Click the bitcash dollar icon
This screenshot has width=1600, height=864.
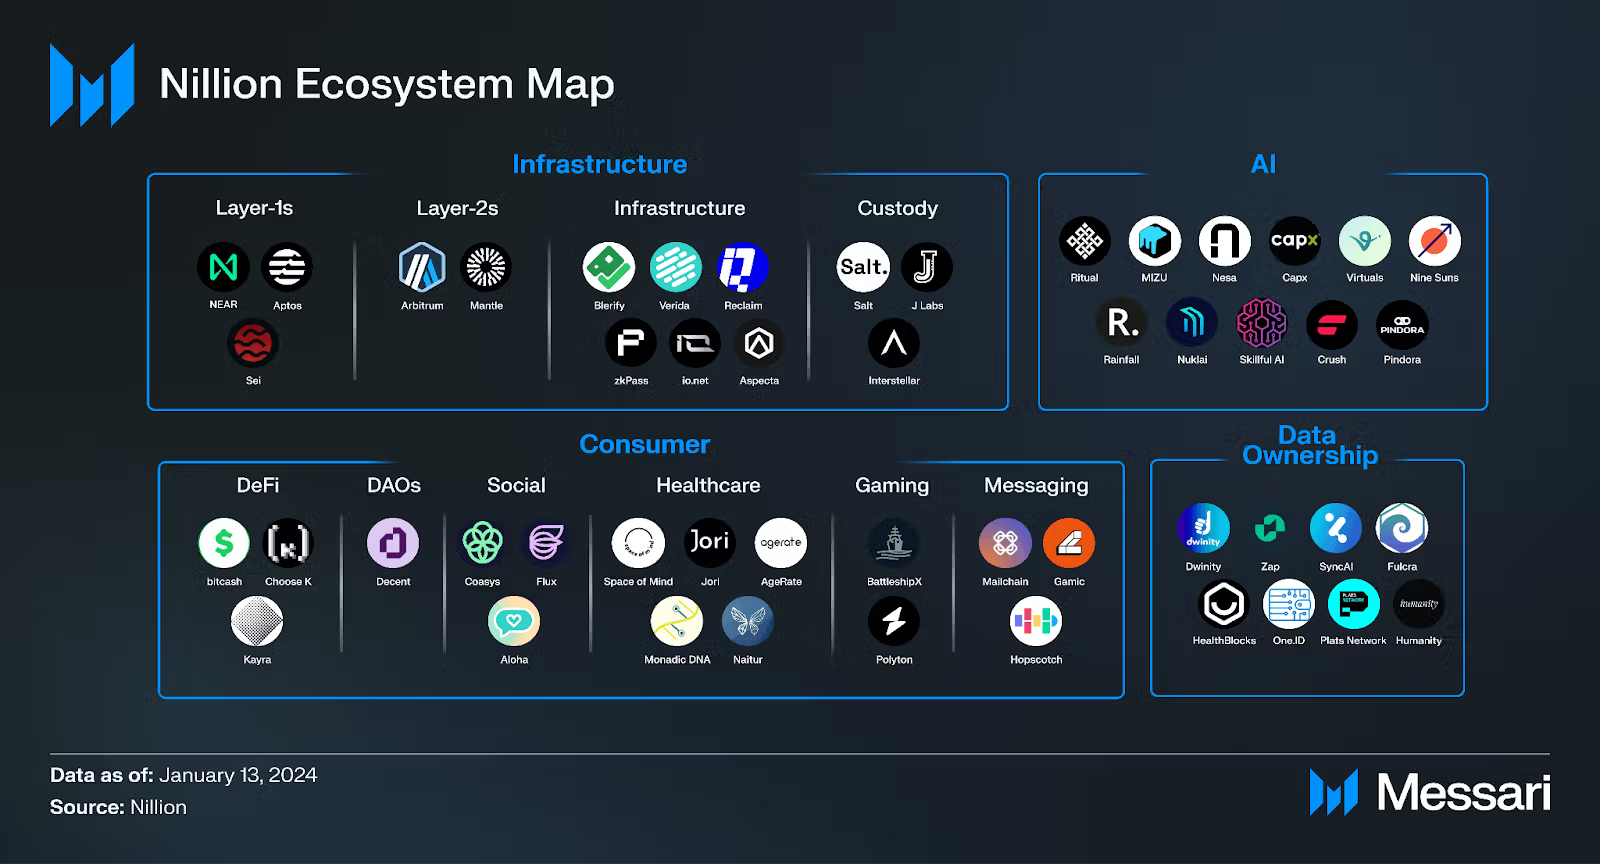point(224,543)
